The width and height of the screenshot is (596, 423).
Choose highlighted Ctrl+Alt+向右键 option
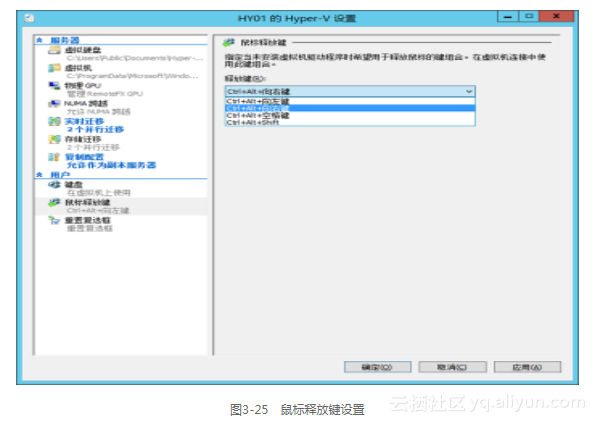click(350, 108)
